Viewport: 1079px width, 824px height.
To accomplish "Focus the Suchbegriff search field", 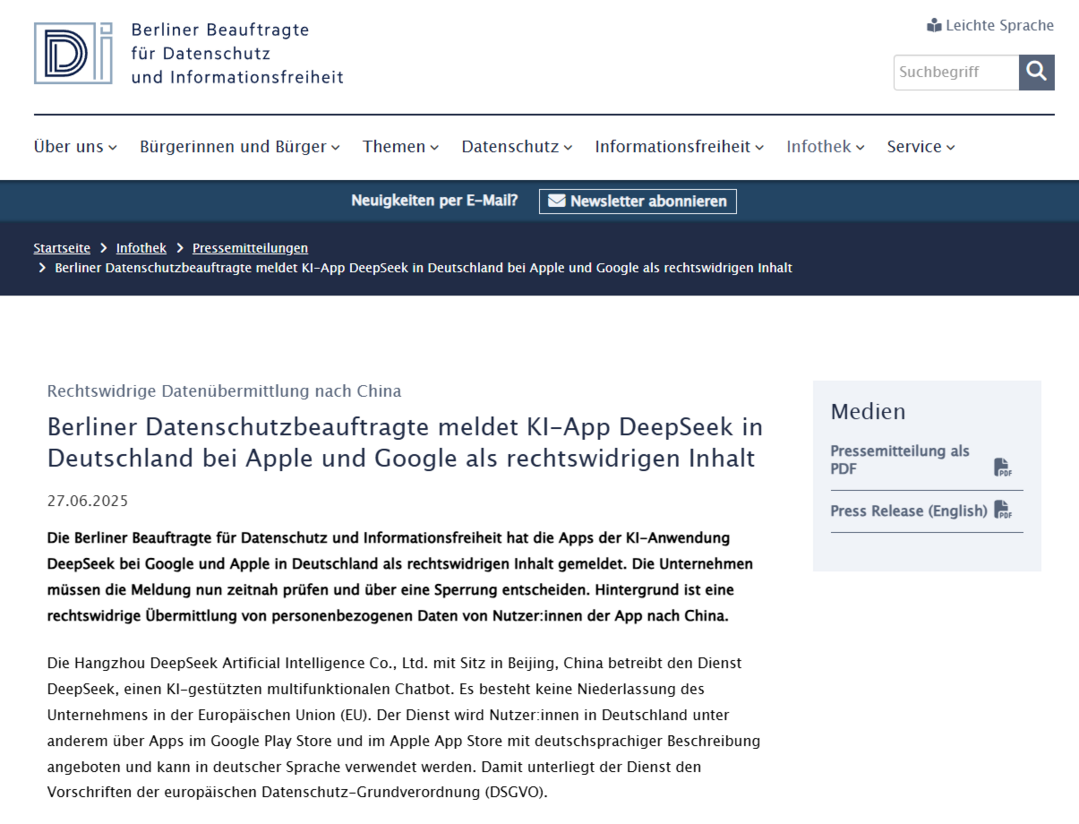I will click(957, 72).
